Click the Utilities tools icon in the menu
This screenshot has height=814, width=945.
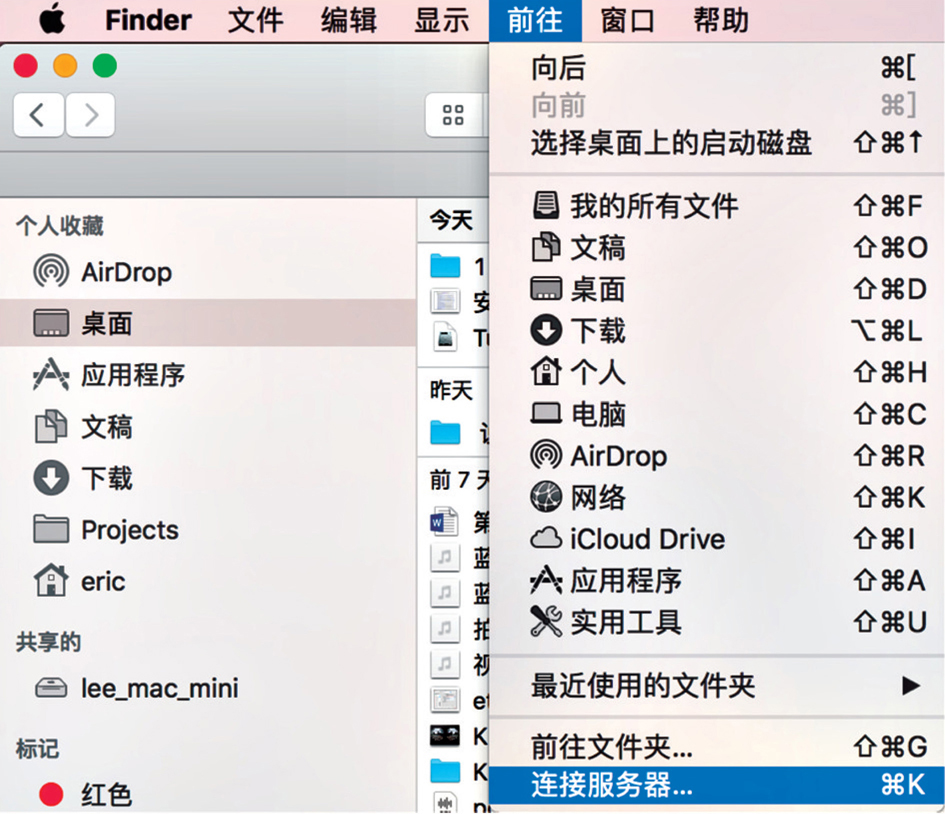point(546,622)
